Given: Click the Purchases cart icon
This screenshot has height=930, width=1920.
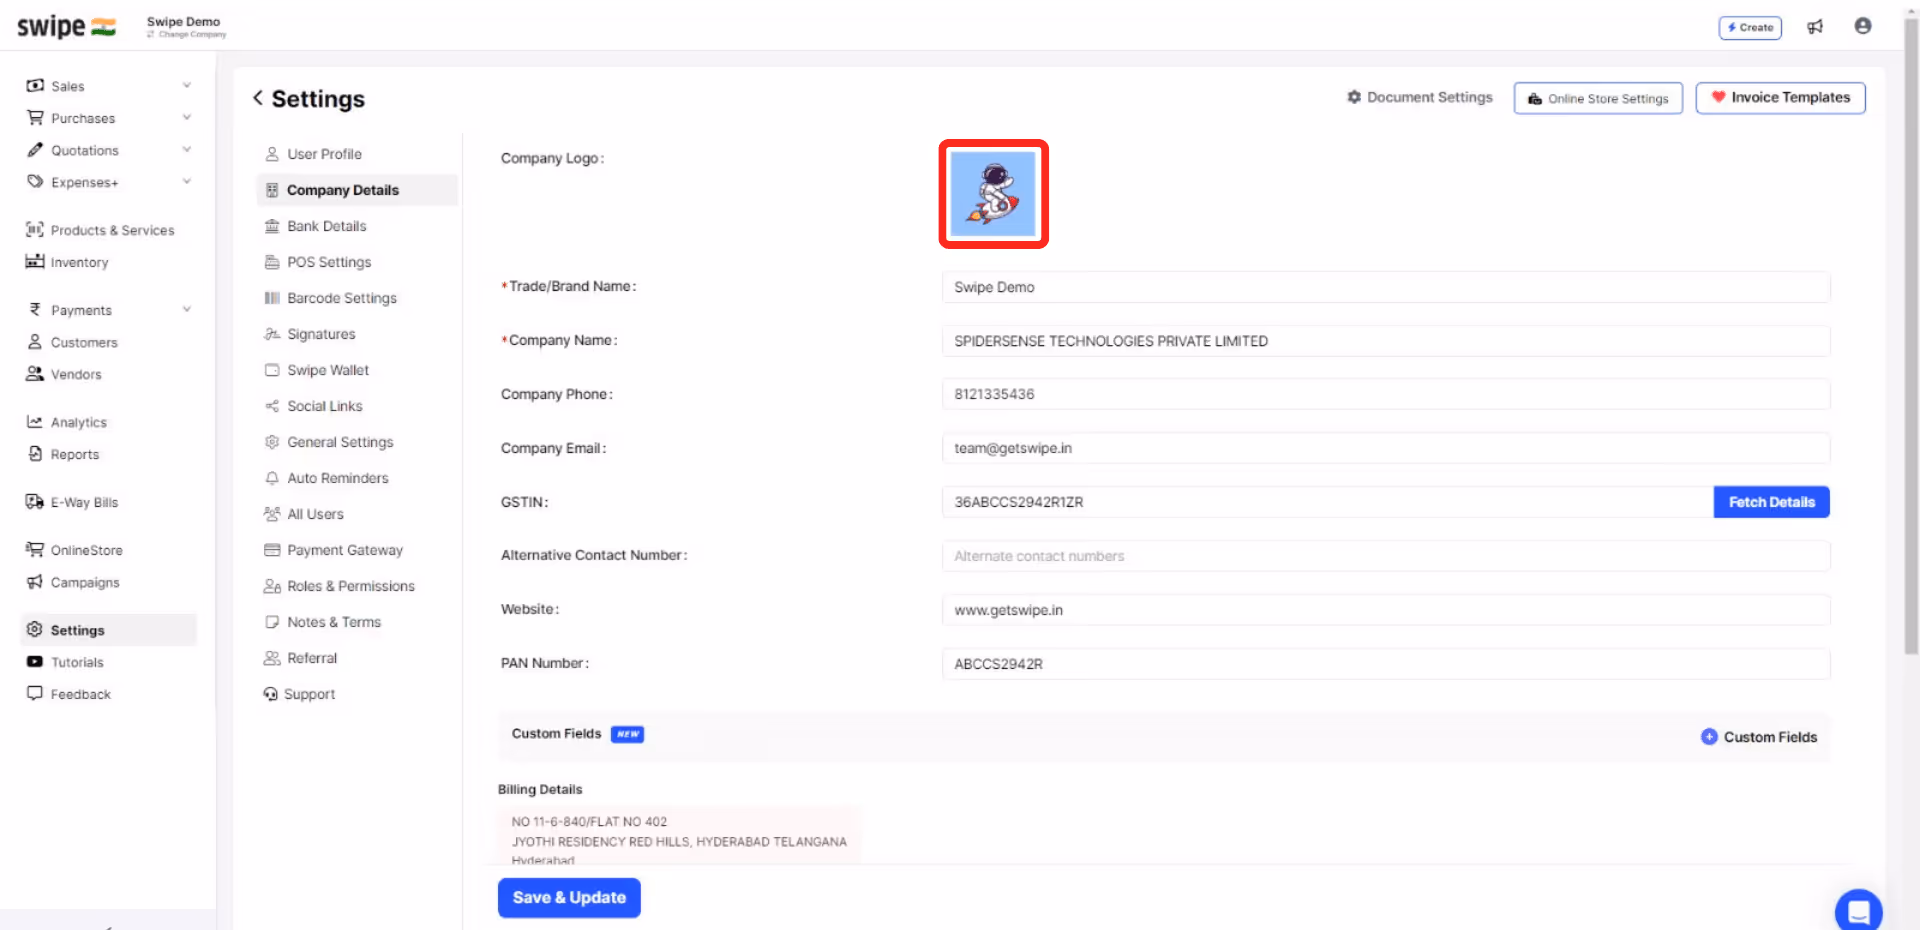Looking at the screenshot, I should point(35,118).
